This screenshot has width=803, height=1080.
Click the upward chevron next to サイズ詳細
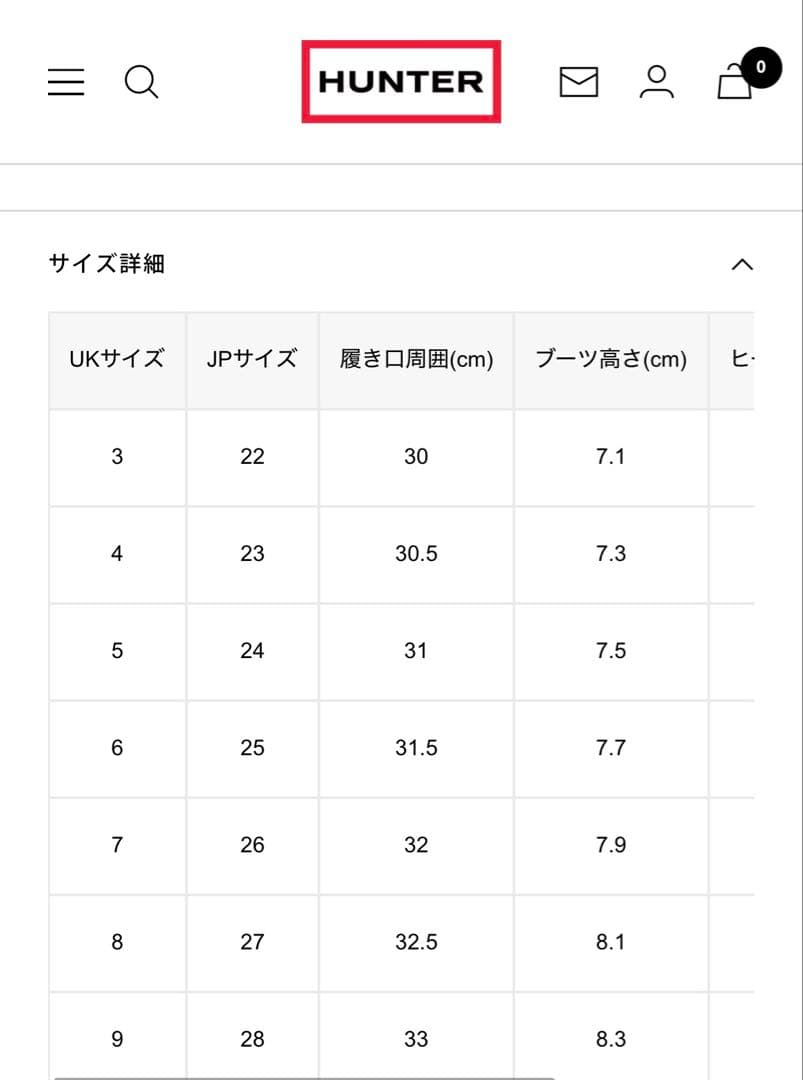coord(742,264)
